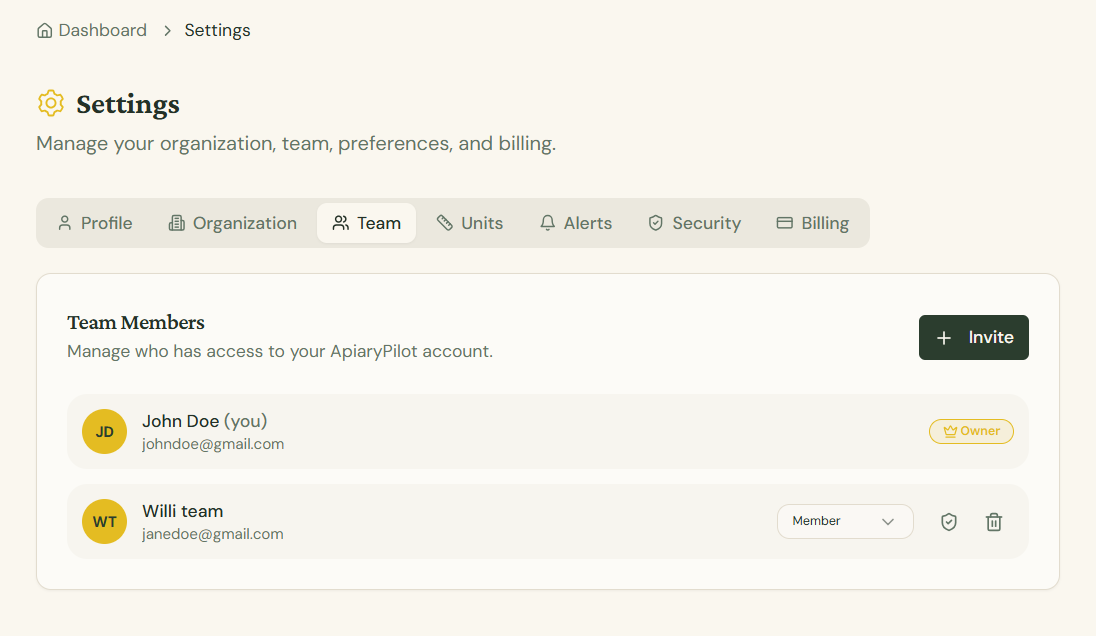The height and width of the screenshot is (636, 1096).
Task: Click the gear icon beside Settings heading
Action: tap(51, 103)
